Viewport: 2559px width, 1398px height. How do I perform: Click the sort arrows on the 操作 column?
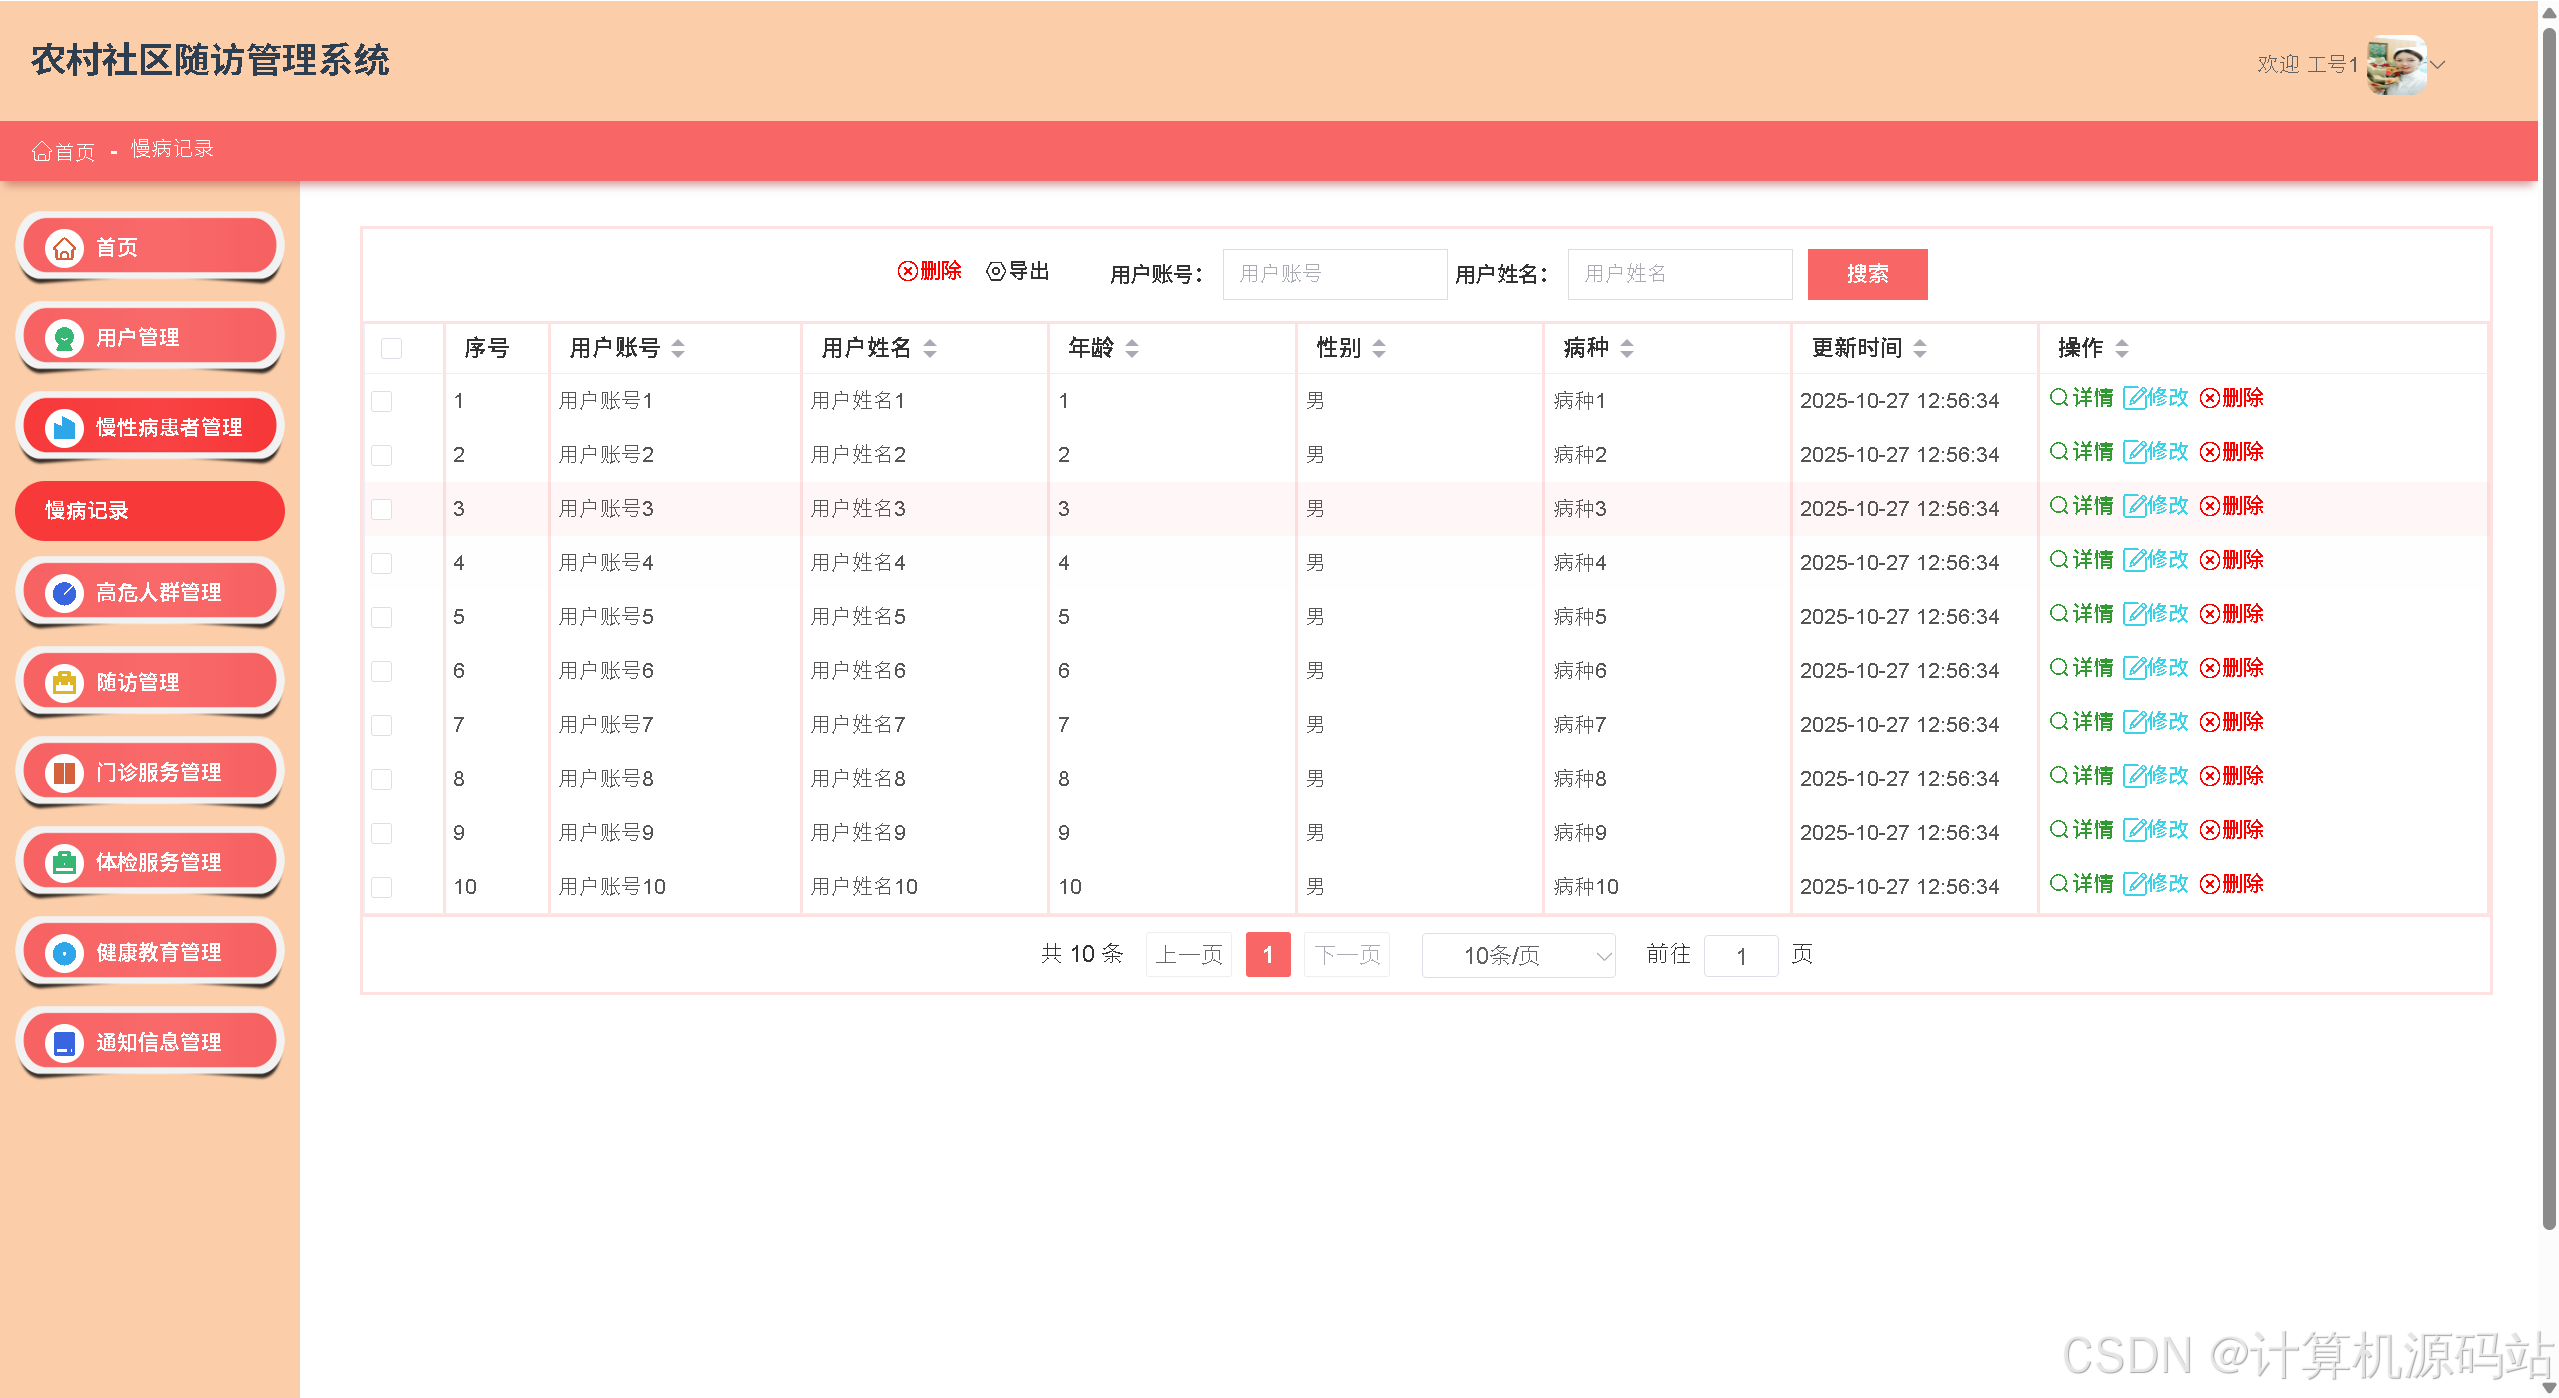click(2122, 348)
